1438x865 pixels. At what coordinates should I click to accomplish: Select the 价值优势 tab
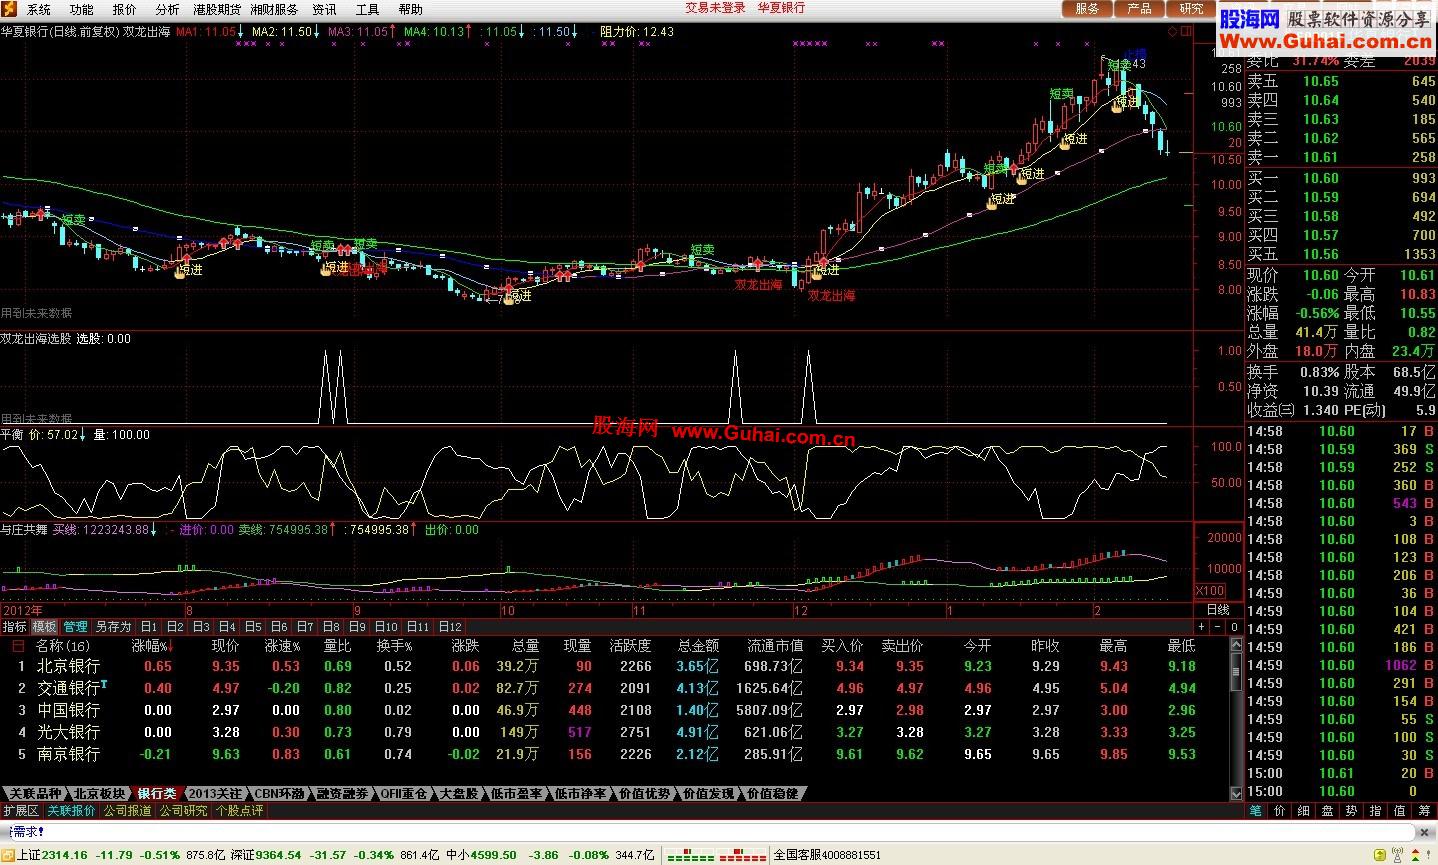point(644,793)
